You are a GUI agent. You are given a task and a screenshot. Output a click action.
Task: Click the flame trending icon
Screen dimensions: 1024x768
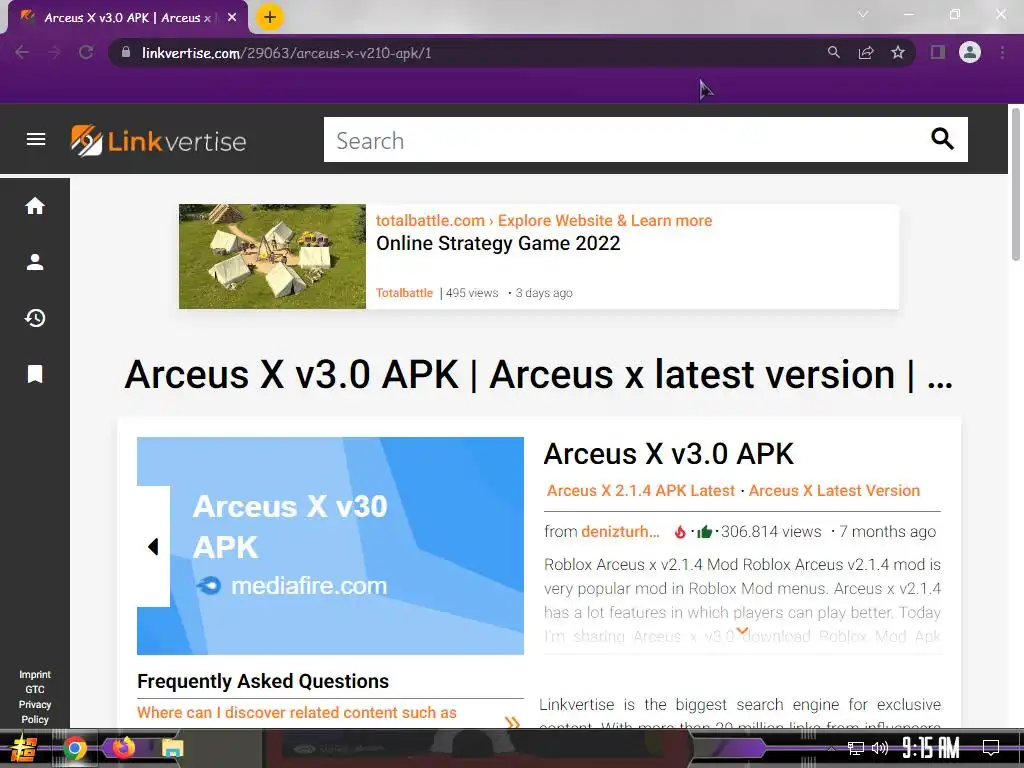680,532
